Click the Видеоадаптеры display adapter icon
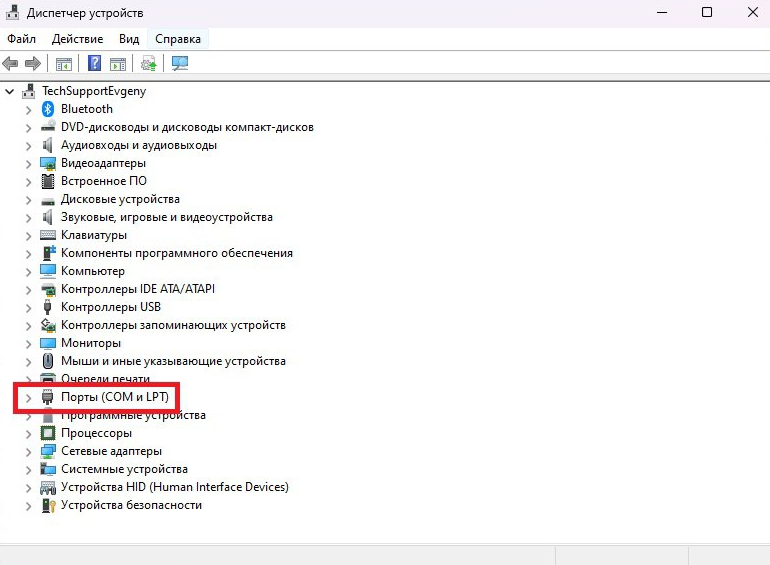Viewport: 770px width, 565px height. 48,163
